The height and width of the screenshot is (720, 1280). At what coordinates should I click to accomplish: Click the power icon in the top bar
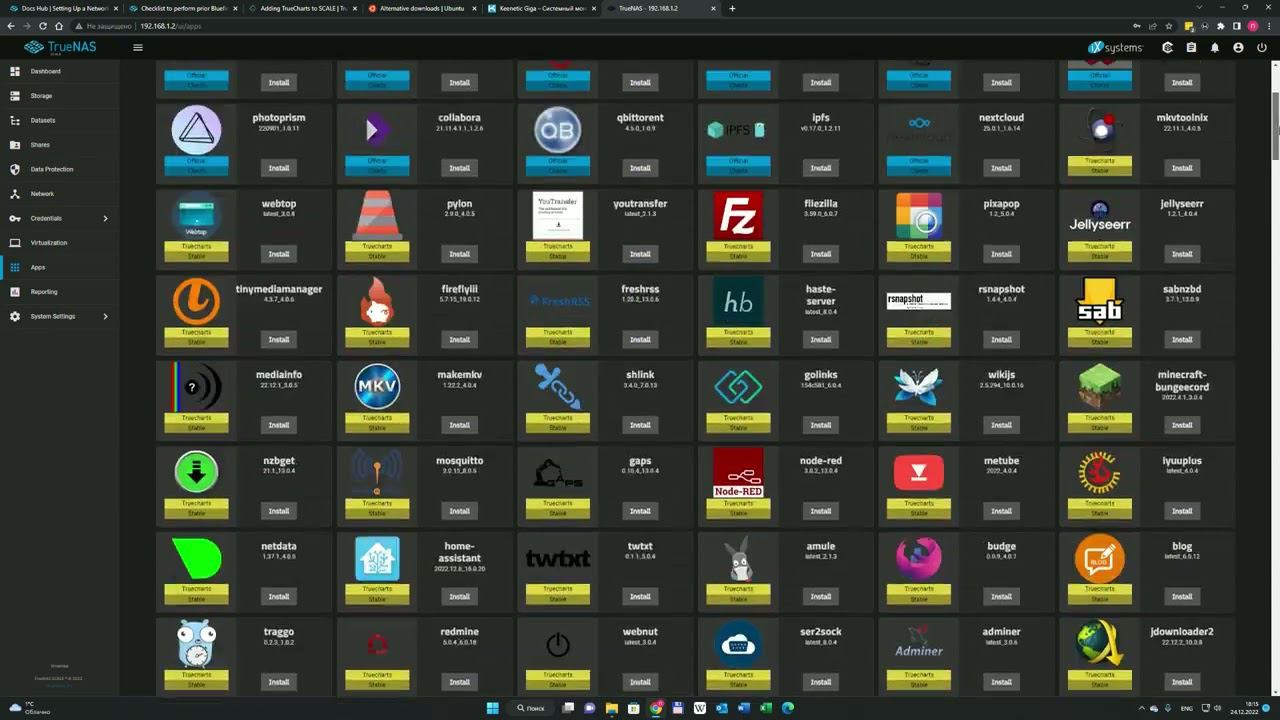coord(1262,48)
